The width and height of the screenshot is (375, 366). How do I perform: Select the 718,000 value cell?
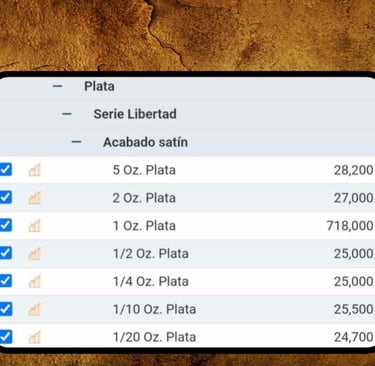click(350, 226)
